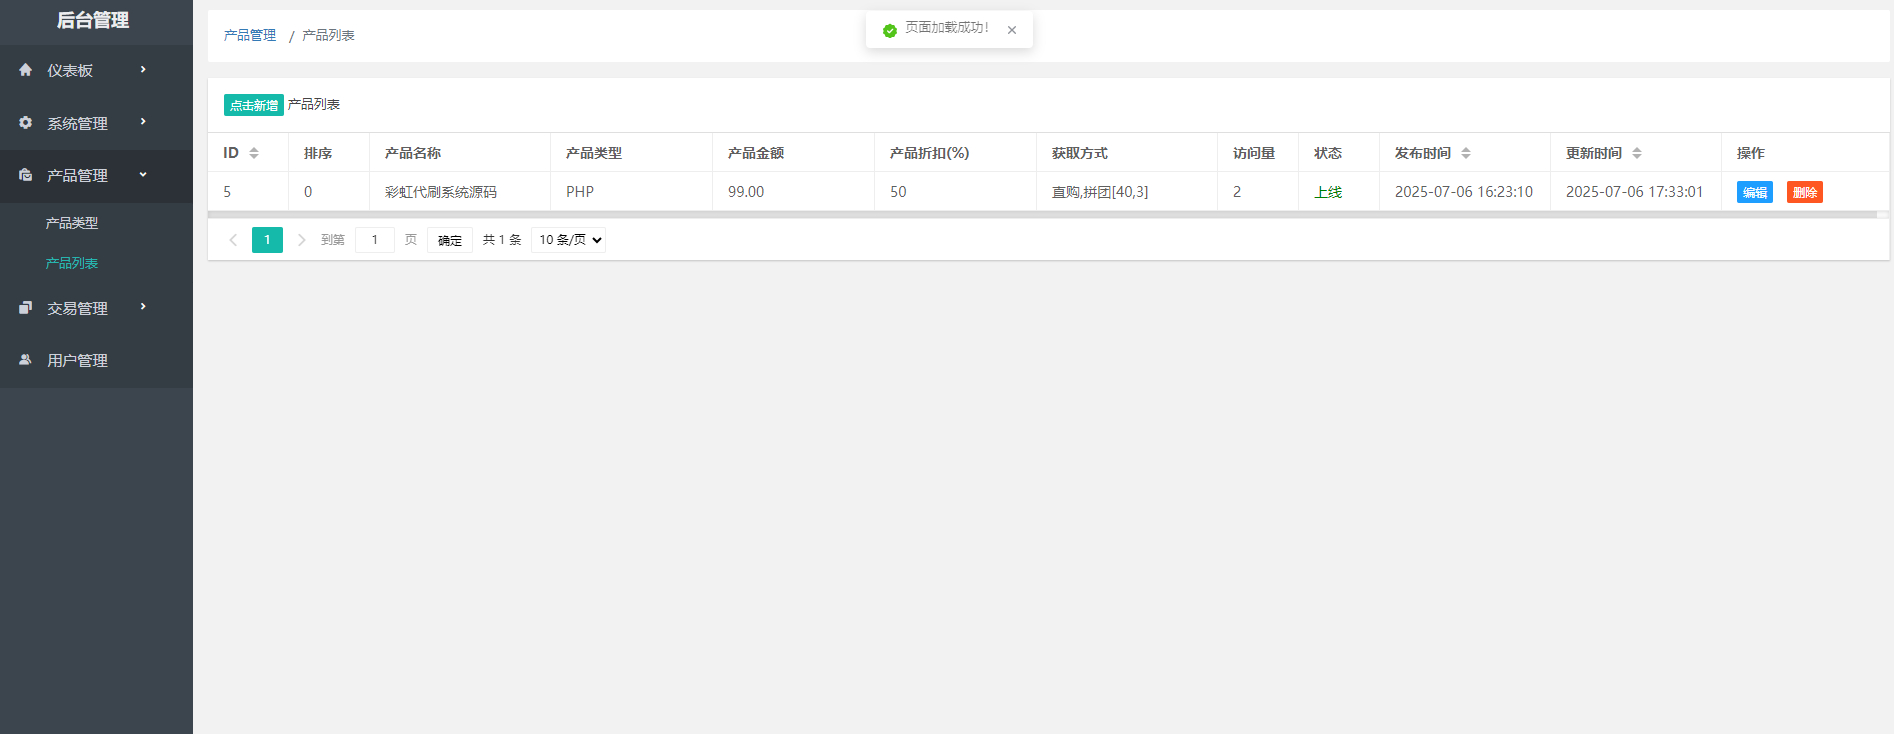Image resolution: width=1894 pixels, height=734 pixels.
Task: Click the 点击新增 button
Action: click(x=253, y=105)
